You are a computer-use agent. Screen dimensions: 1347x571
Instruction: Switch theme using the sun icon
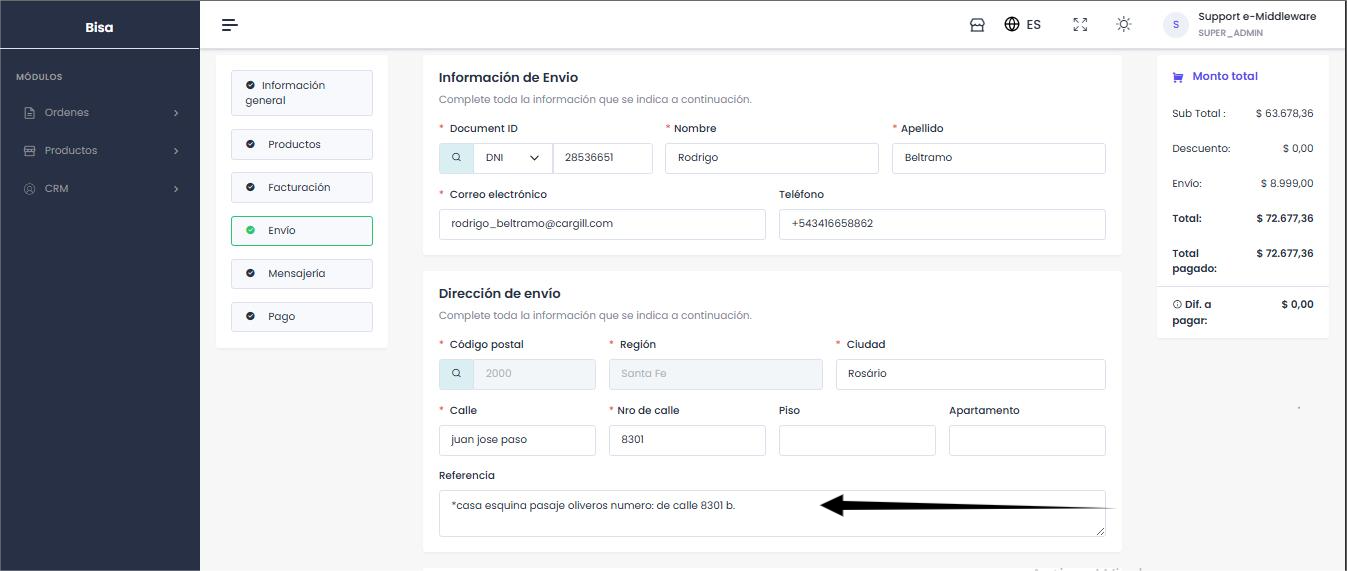click(1124, 25)
